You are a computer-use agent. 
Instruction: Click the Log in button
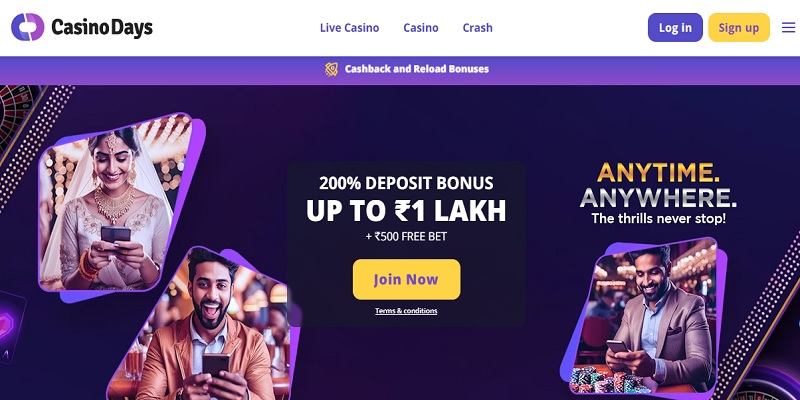tap(675, 28)
